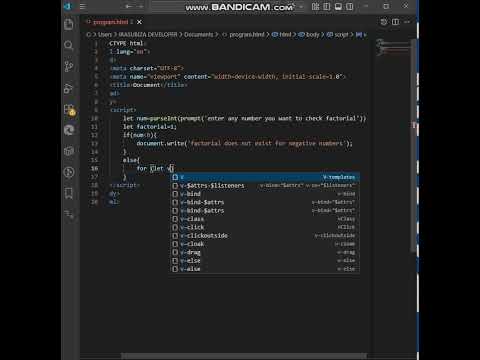Open the Run and Debug view
Screen dimensions: 480x360
click(69, 88)
